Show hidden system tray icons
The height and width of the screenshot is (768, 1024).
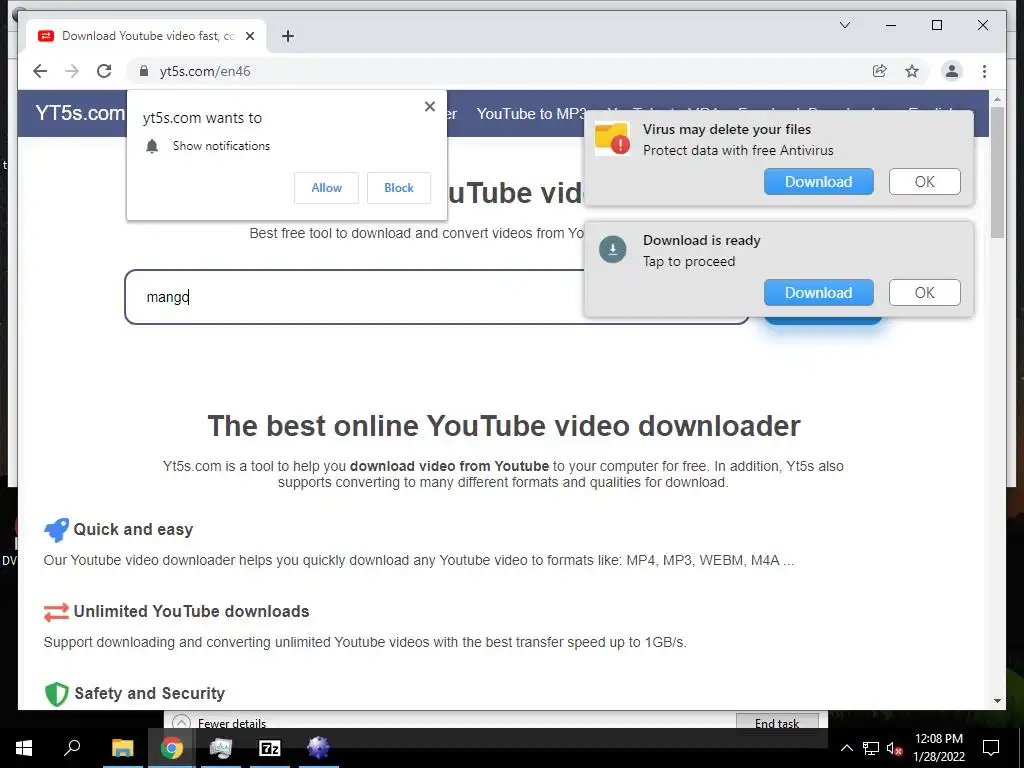pos(846,748)
